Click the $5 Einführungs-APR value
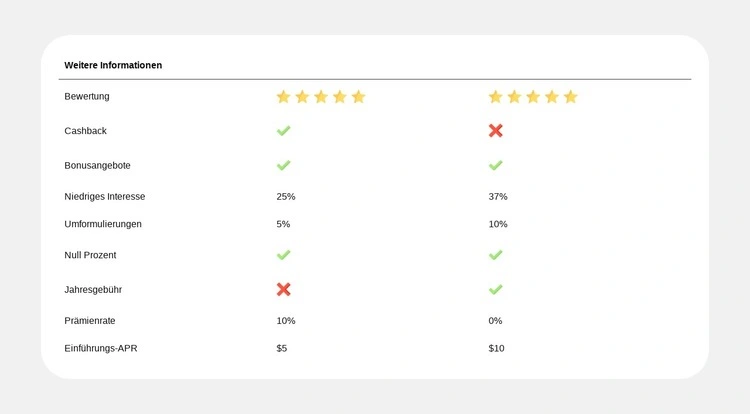 [x=282, y=348]
